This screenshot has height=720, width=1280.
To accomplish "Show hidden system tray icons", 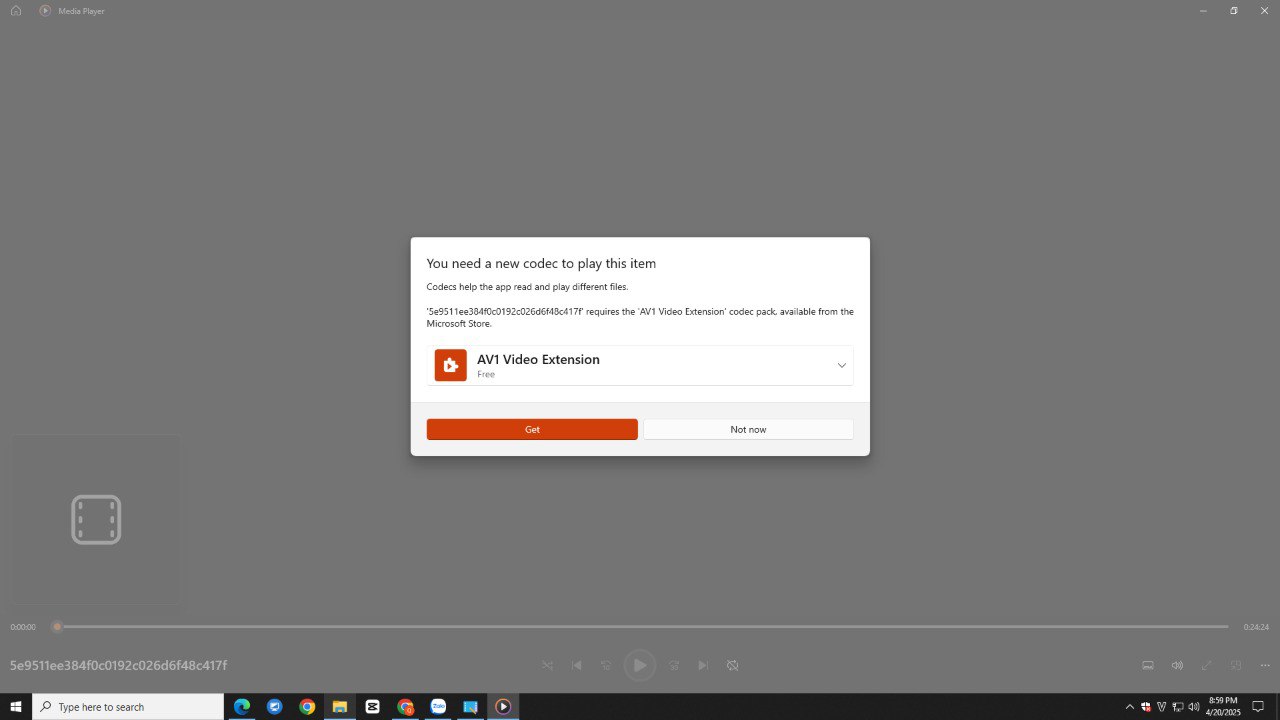I will click(x=1130, y=706).
